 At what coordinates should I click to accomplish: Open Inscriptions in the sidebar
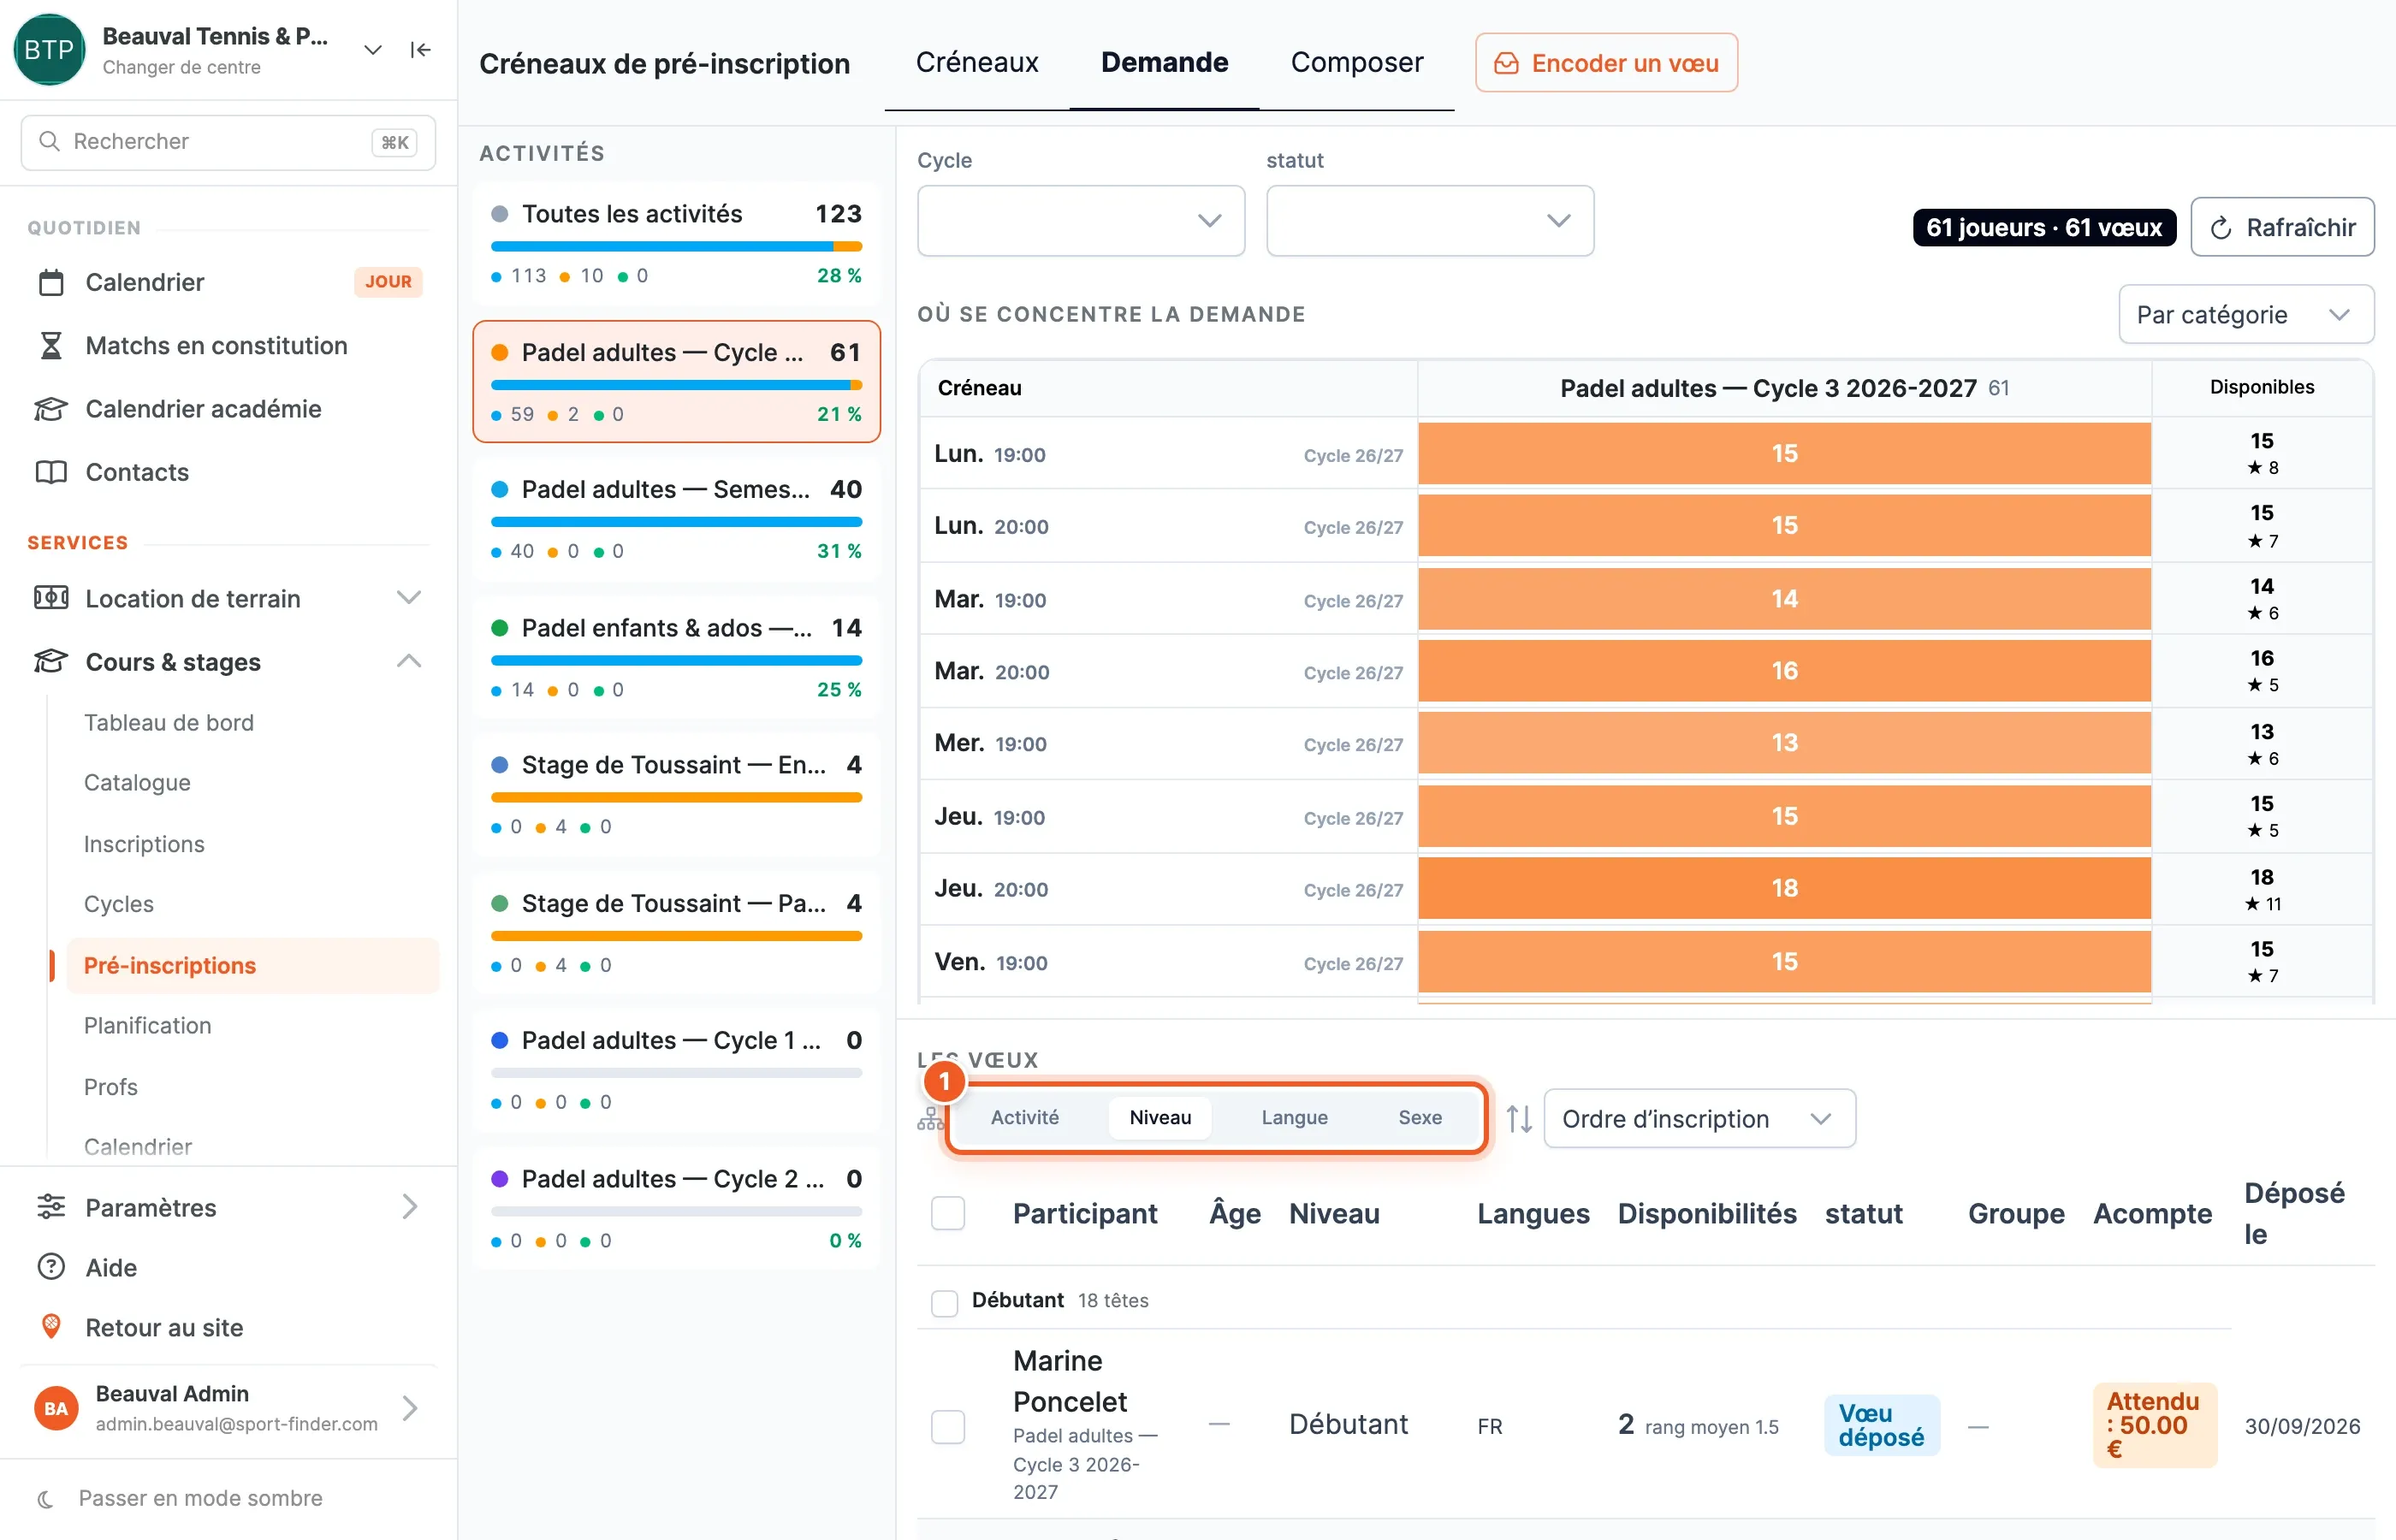pos(144,844)
